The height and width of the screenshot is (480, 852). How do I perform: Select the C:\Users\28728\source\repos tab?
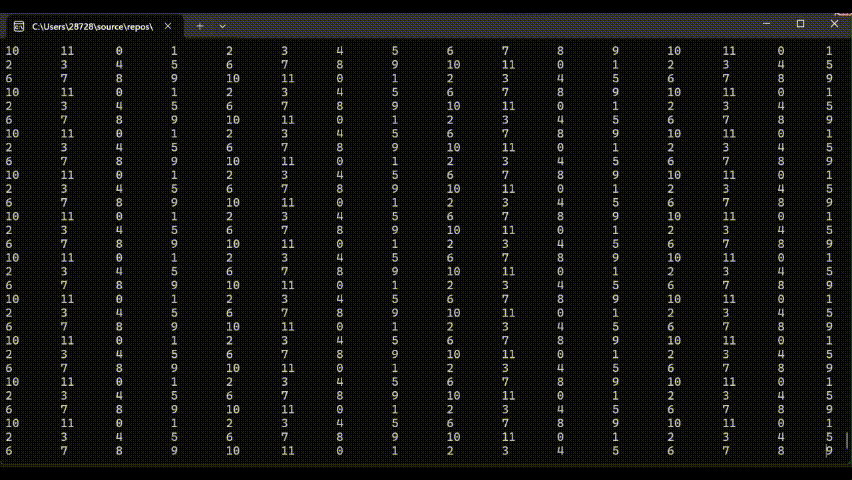click(93, 26)
